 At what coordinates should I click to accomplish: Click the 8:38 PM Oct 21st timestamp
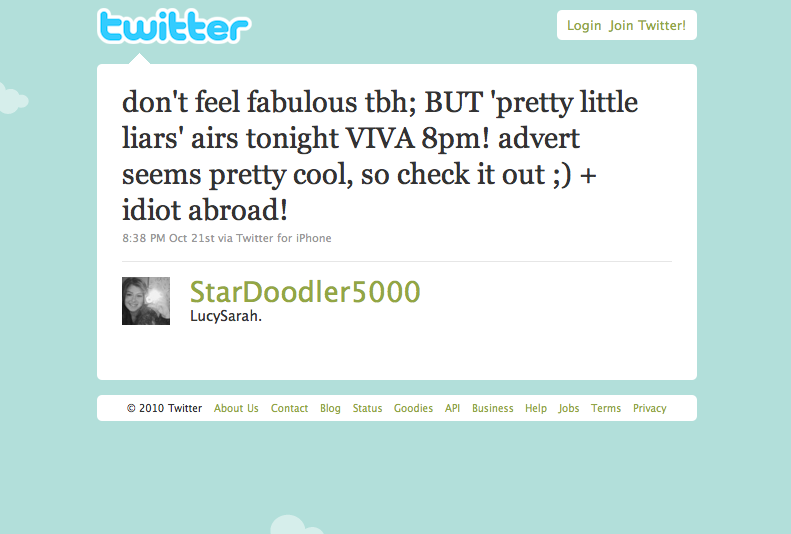pyautogui.click(x=168, y=238)
